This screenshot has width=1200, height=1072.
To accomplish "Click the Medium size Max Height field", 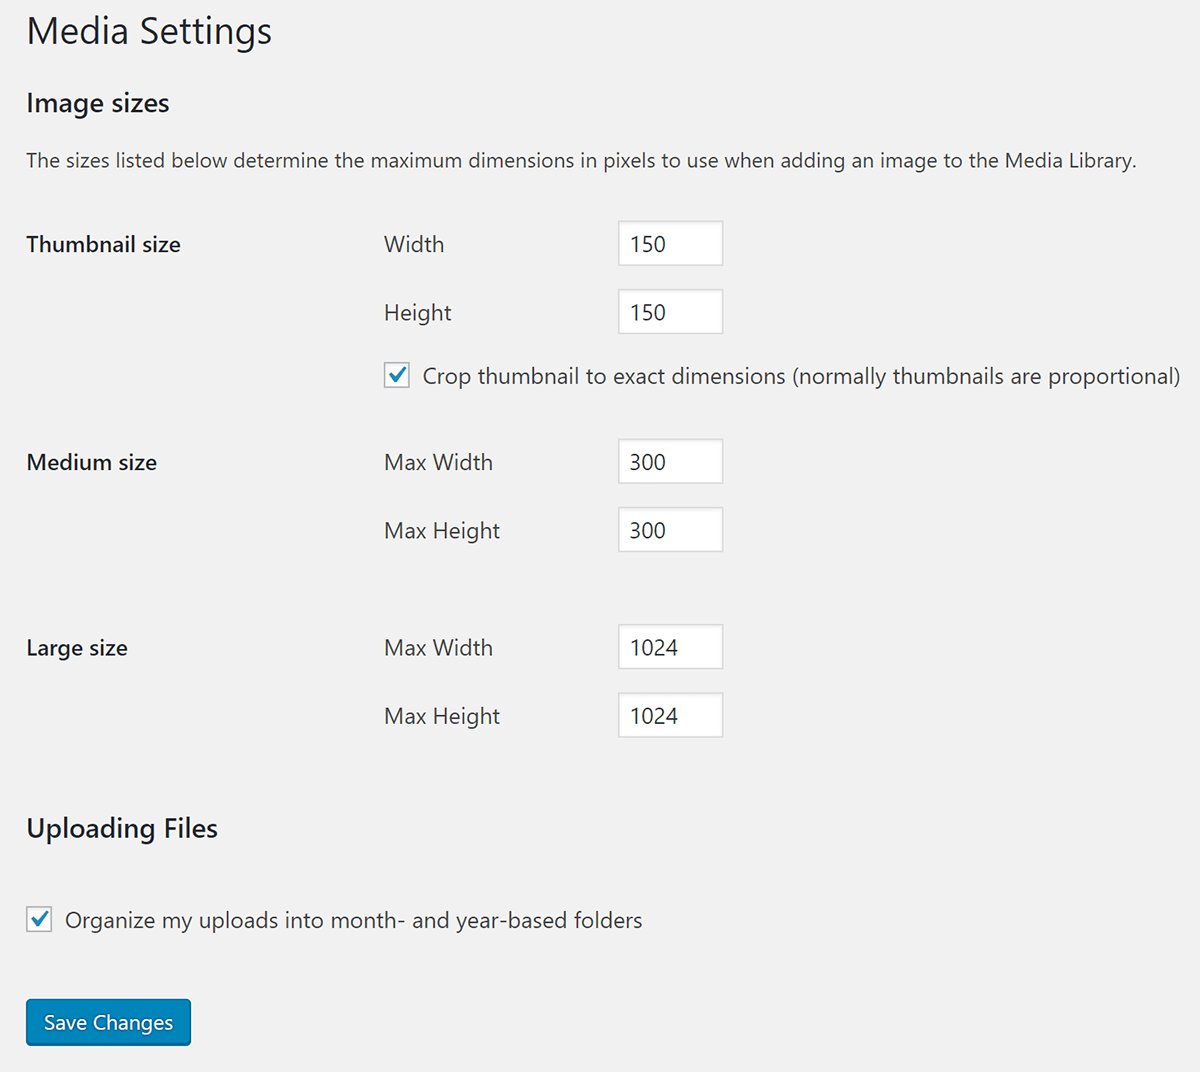I will [x=670, y=529].
